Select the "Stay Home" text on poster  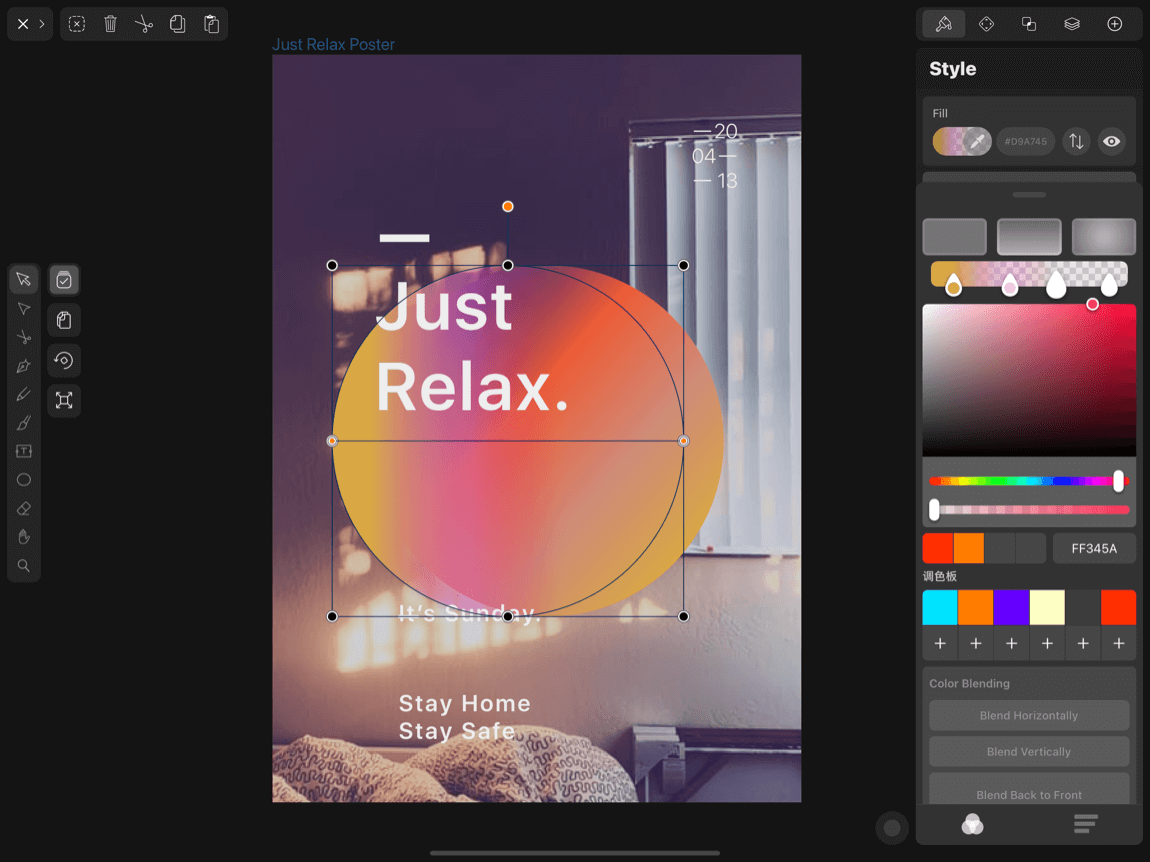pyautogui.click(x=464, y=704)
